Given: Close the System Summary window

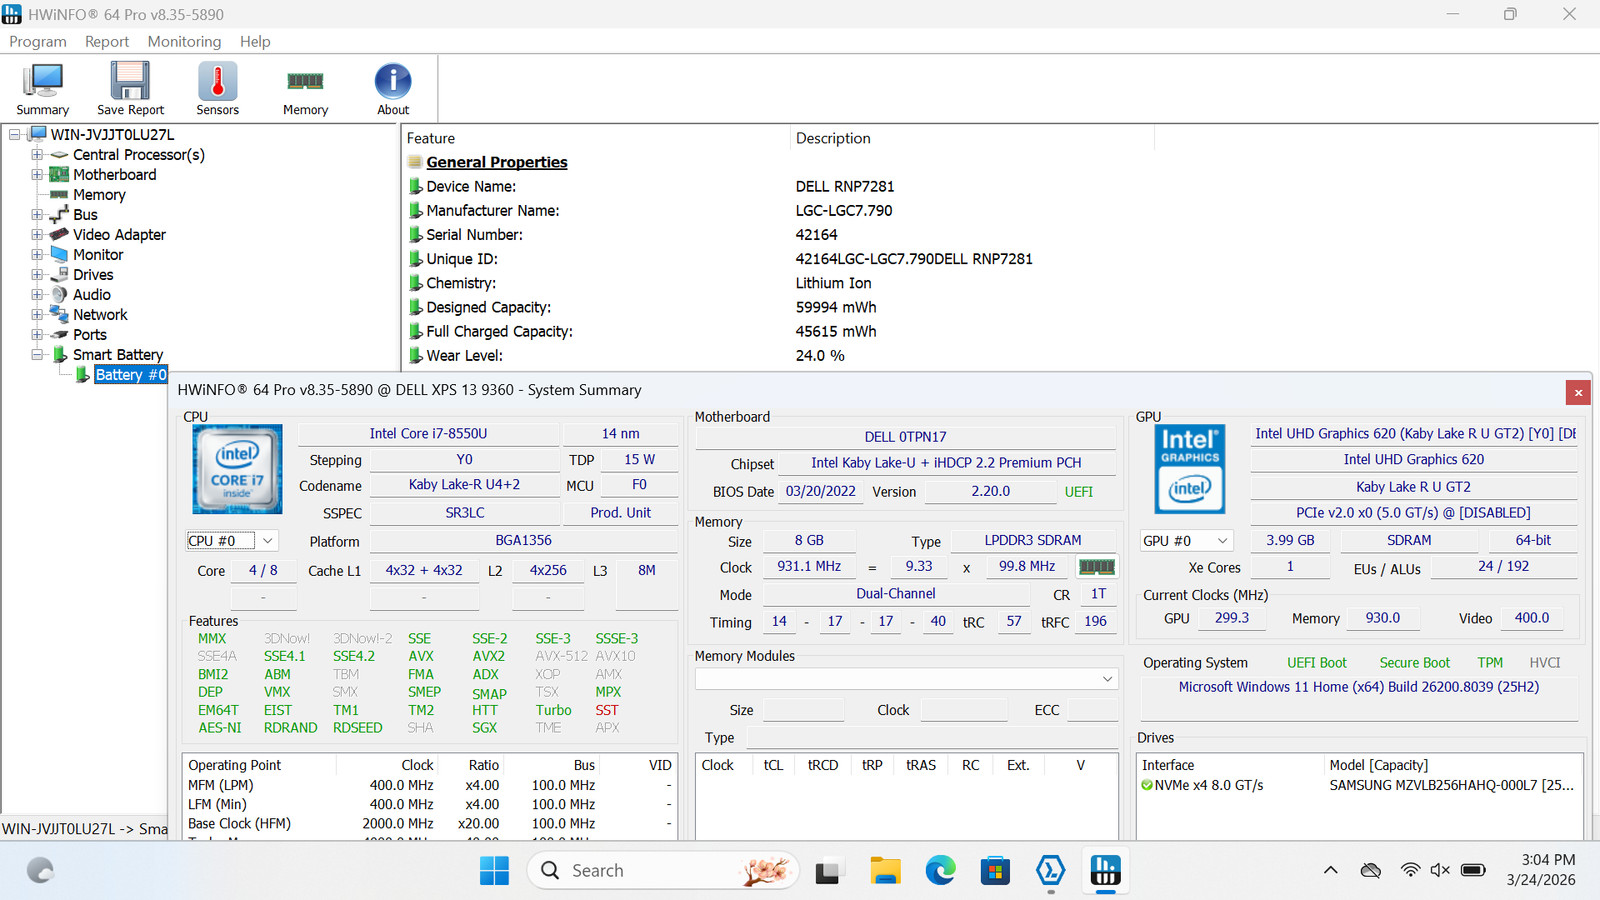Looking at the screenshot, I should coord(1579,392).
